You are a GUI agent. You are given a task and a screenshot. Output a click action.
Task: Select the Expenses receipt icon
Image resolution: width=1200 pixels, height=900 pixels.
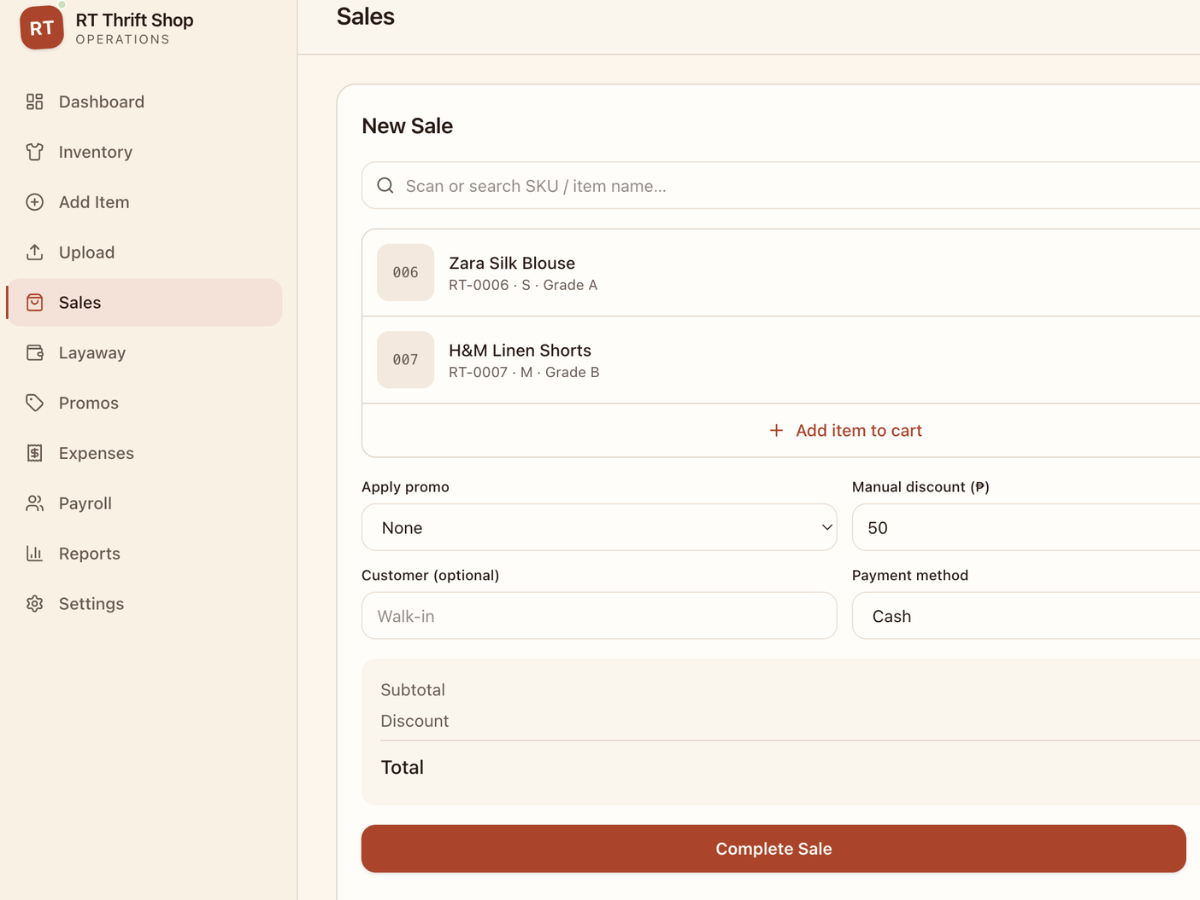point(35,452)
